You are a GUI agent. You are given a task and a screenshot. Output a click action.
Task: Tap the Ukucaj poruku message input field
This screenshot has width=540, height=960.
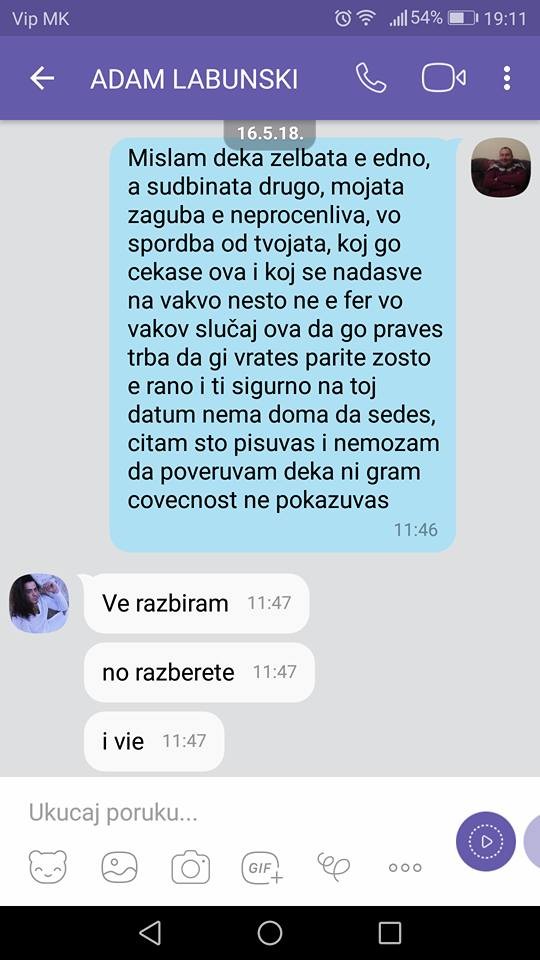coord(239,813)
